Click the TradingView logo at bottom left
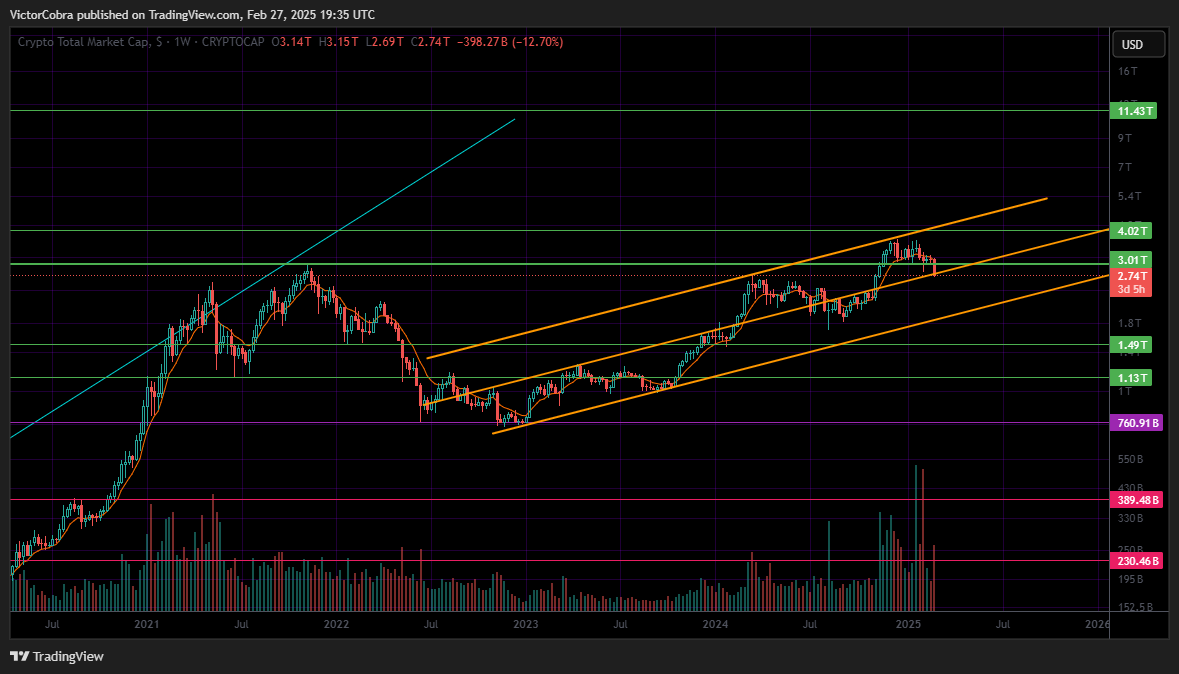The height and width of the screenshot is (674, 1179). pyautogui.click(x=57, y=657)
